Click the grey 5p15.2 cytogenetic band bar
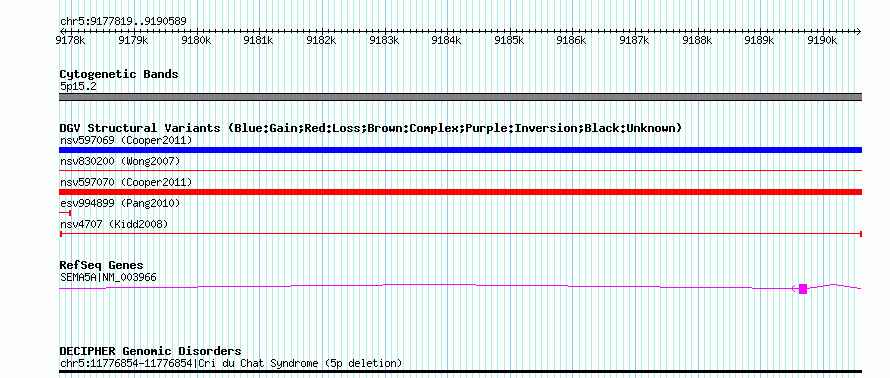Image resolution: width=890 pixels, height=378 pixels. tap(460, 97)
